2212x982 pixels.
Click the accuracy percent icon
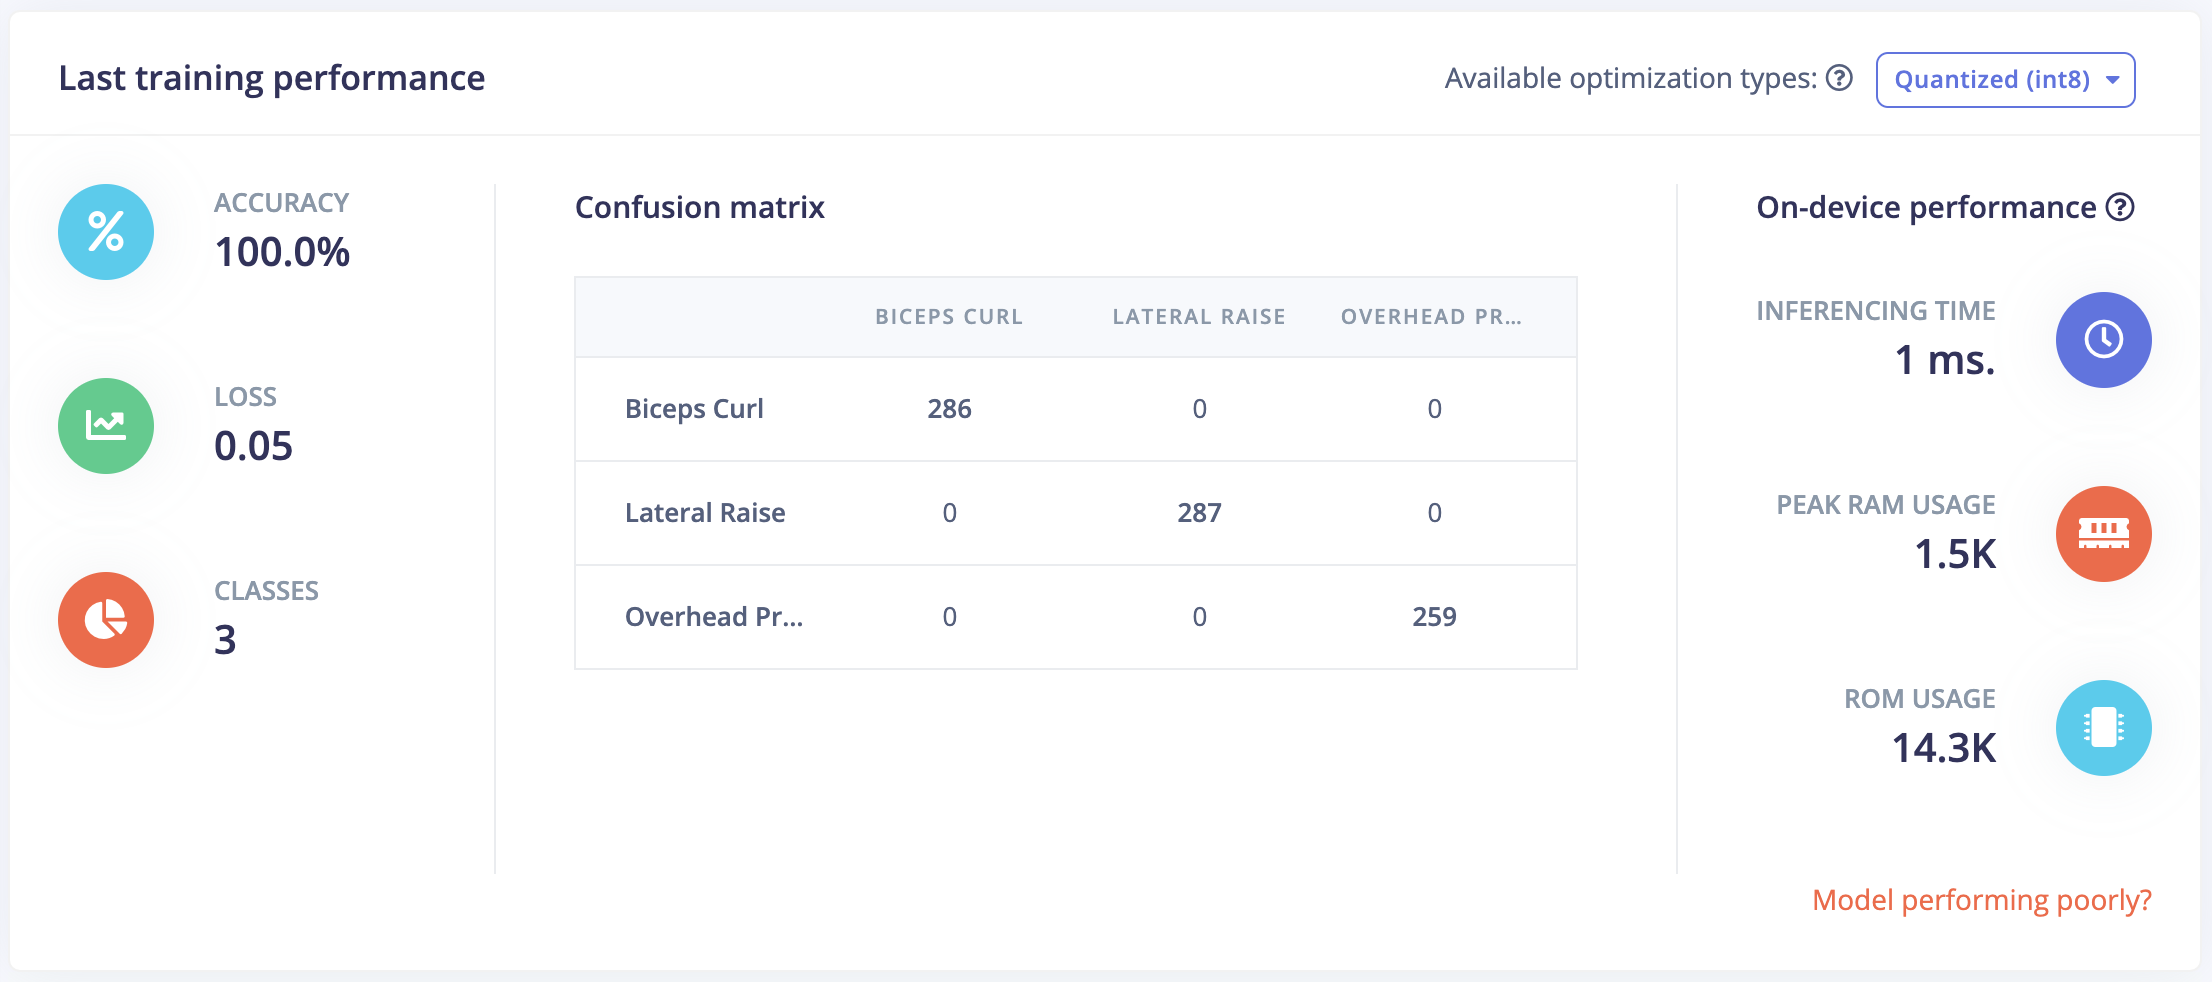coord(106,232)
